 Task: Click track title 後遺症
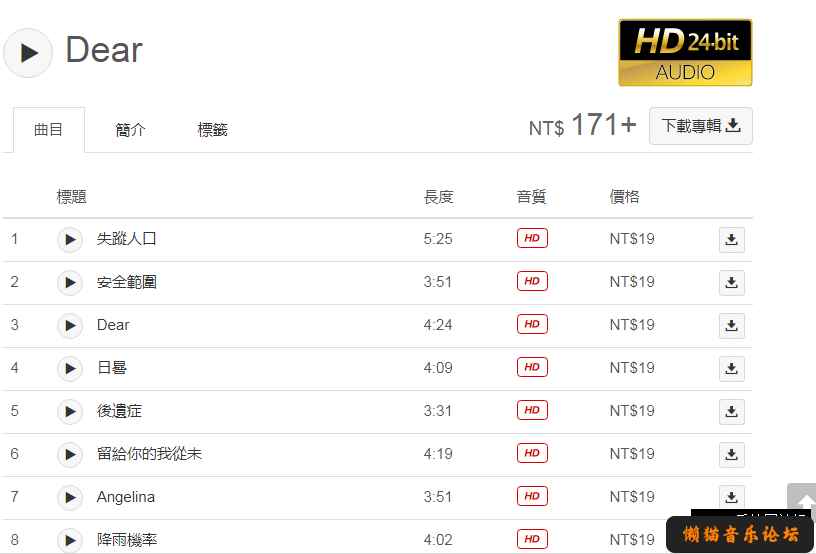tap(119, 411)
